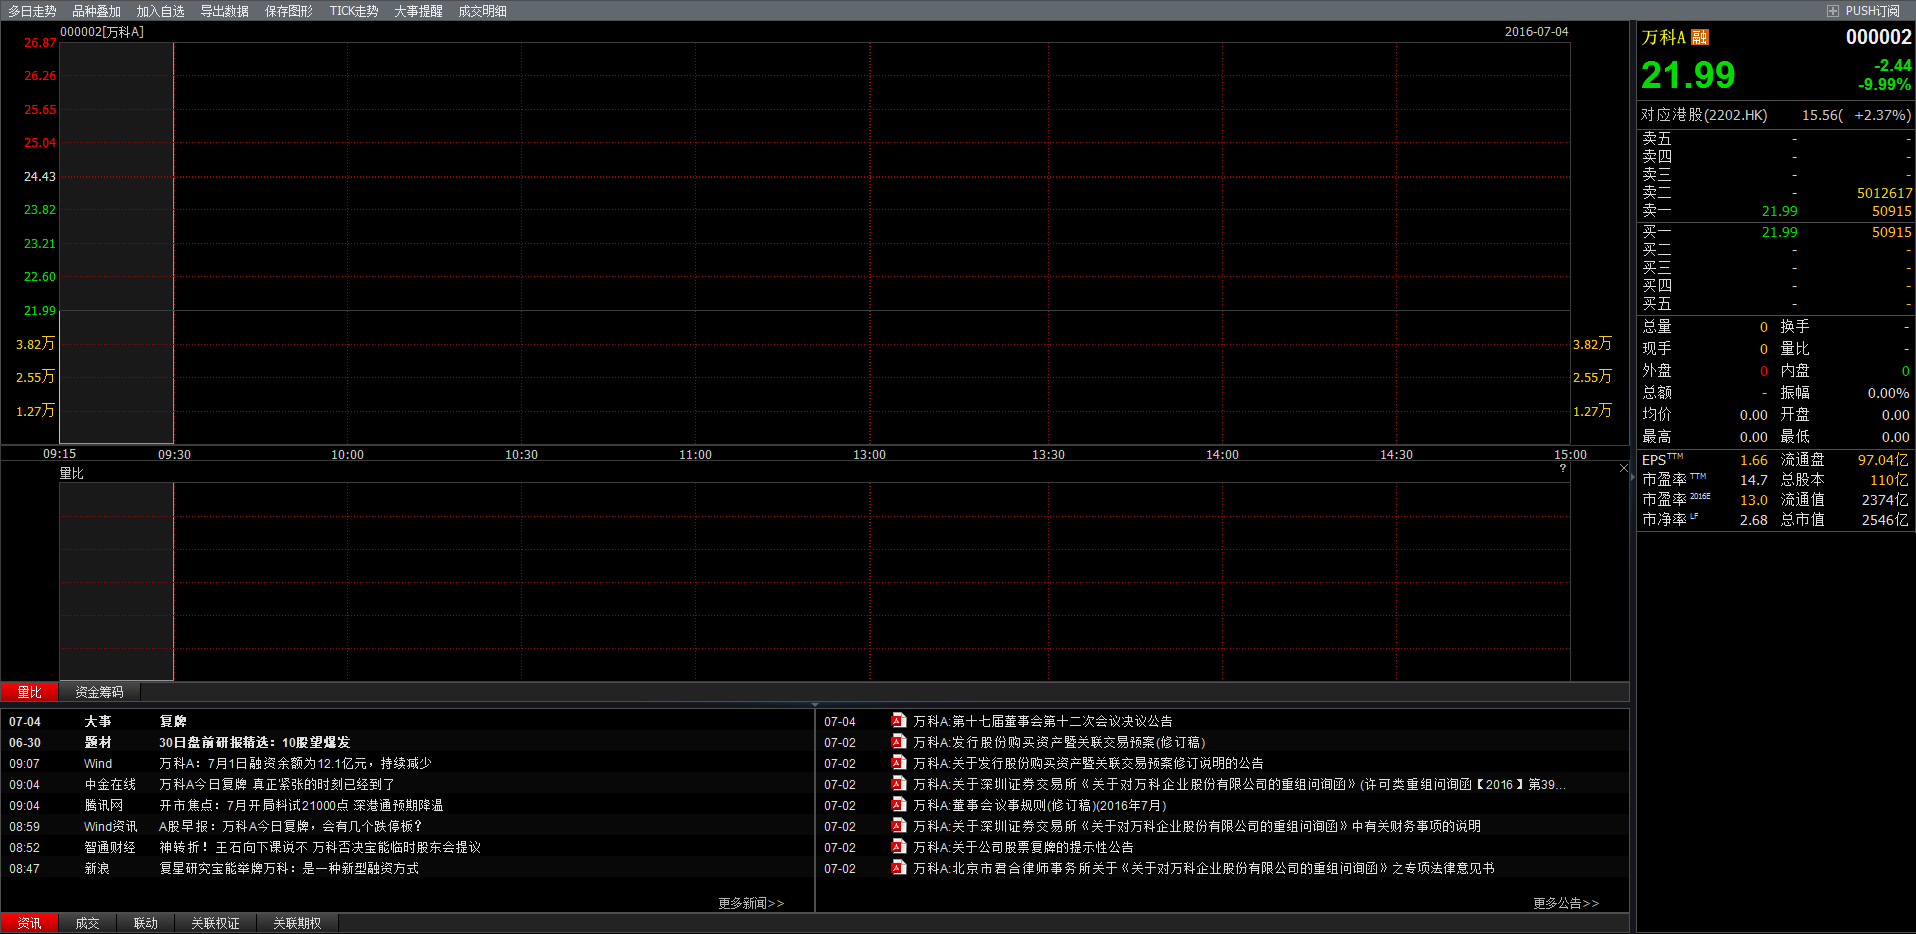Click 加入自选 to add to watchlist
This screenshot has width=1916, height=934.
pos(160,11)
